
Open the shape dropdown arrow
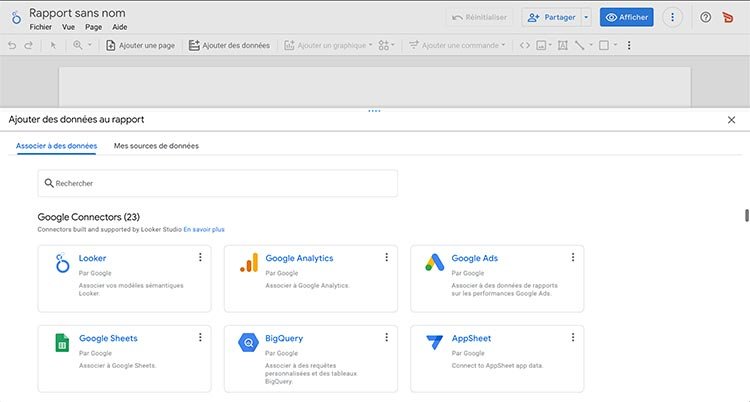coord(616,45)
